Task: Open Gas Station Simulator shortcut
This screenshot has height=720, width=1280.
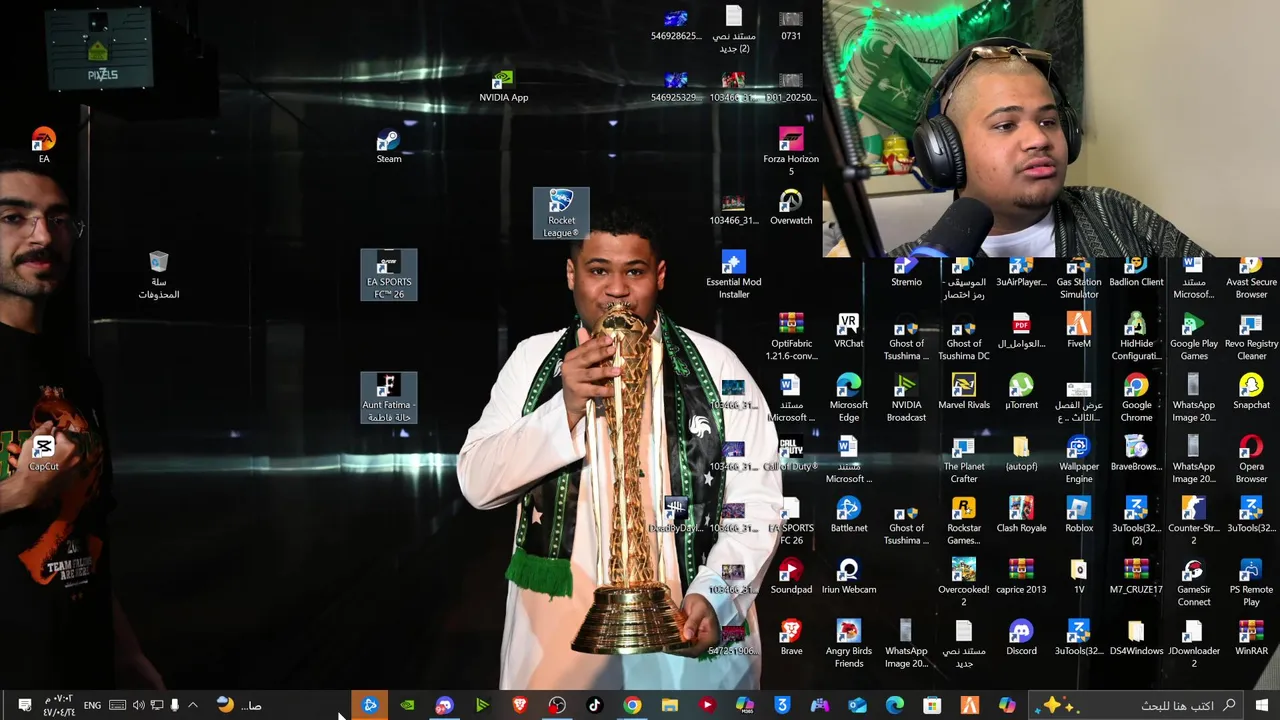Action: (1079, 279)
